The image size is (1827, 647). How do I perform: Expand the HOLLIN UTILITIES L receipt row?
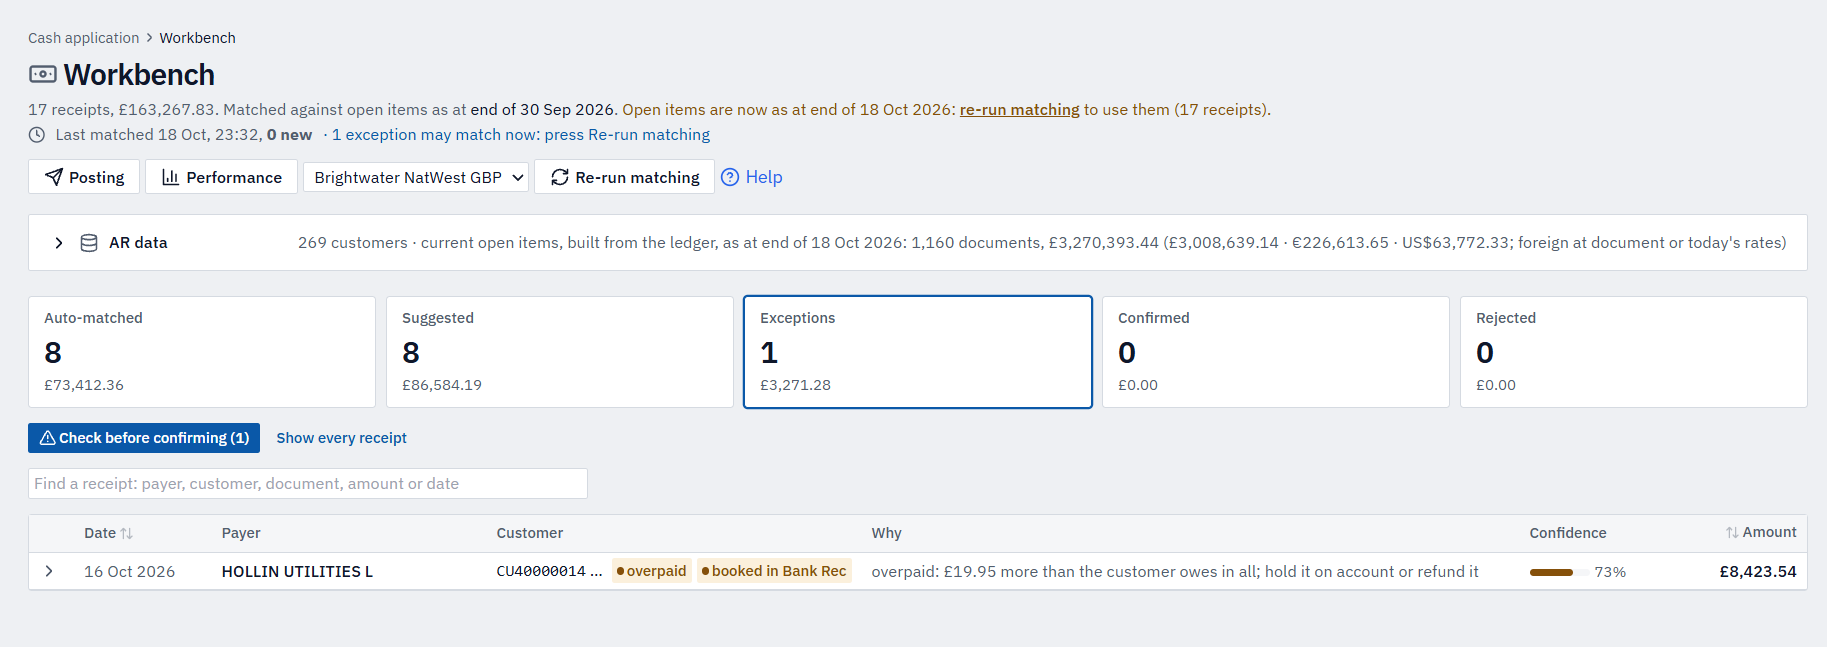point(49,571)
